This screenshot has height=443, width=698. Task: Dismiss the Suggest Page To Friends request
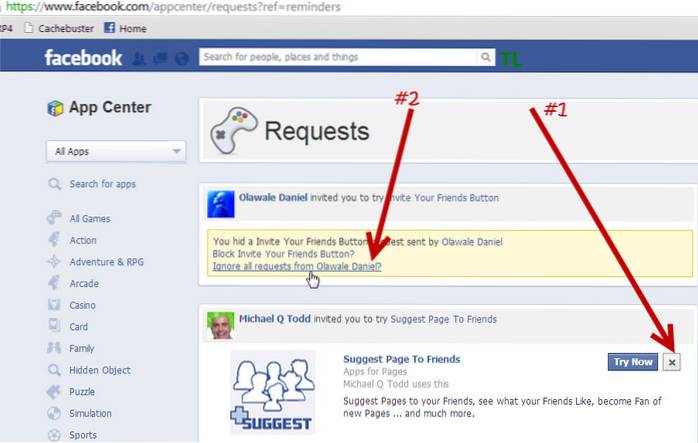click(x=672, y=362)
